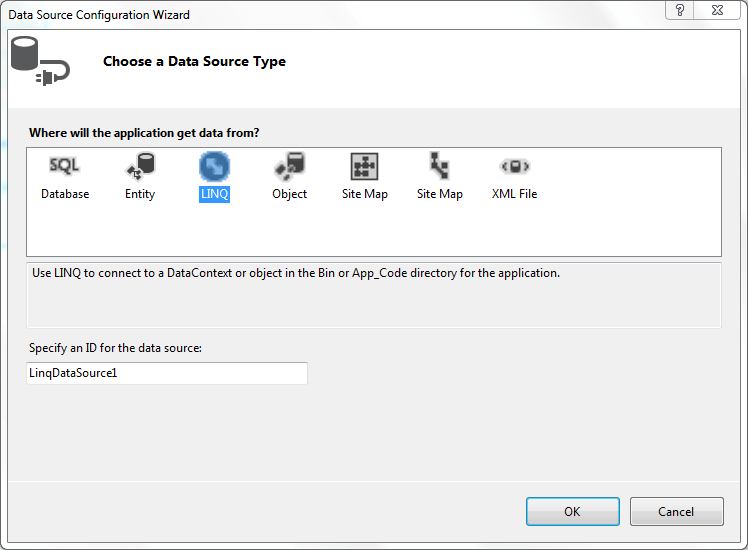Viewport: 748px width, 550px height.
Task: Select Site Map with branching tree icon
Action: tap(439, 176)
